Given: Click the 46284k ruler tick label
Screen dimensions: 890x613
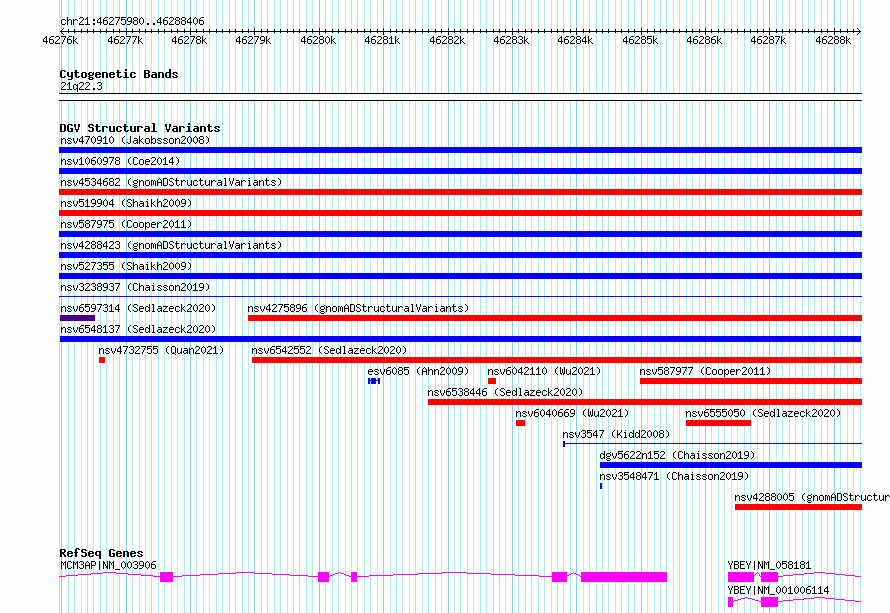Looking at the screenshot, I should (575, 40).
